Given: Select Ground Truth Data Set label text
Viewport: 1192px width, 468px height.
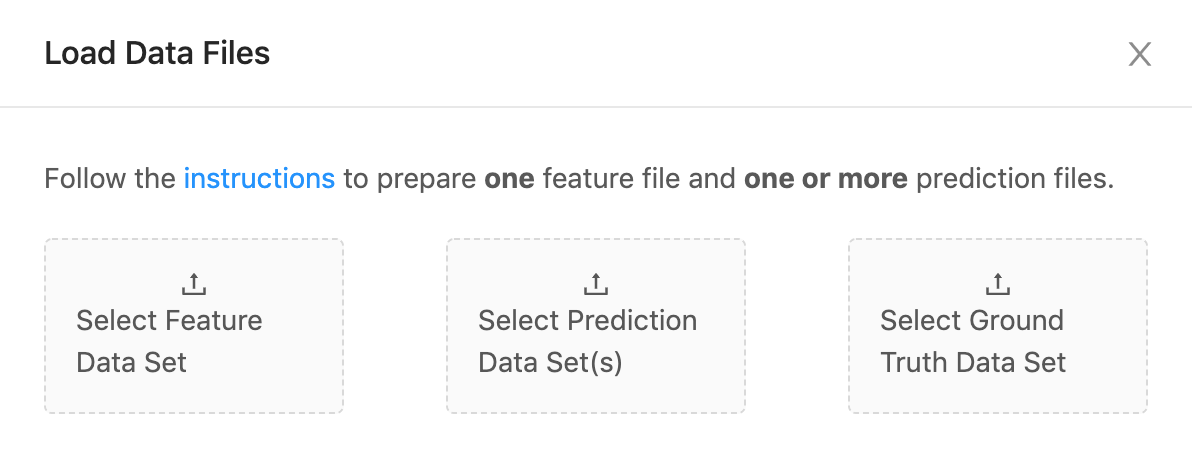Looking at the screenshot, I should coord(973,341).
